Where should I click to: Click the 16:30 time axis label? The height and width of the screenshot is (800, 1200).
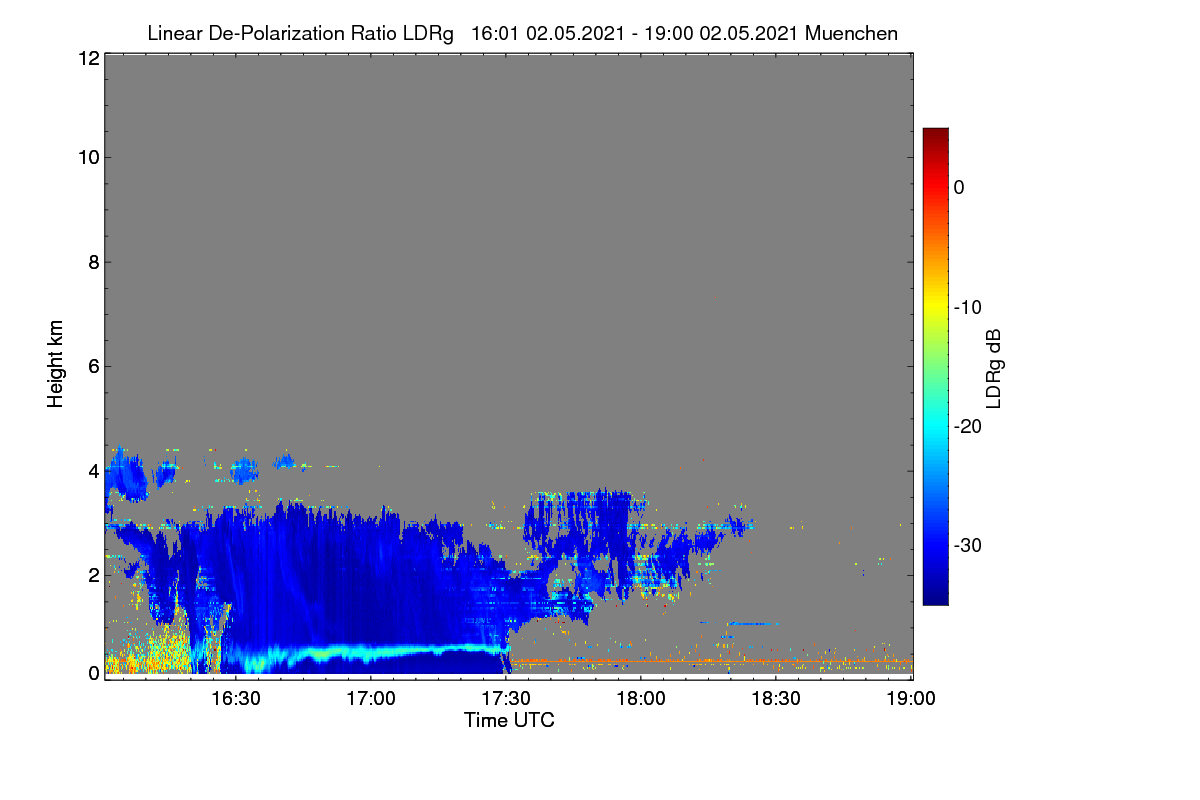coord(236,698)
